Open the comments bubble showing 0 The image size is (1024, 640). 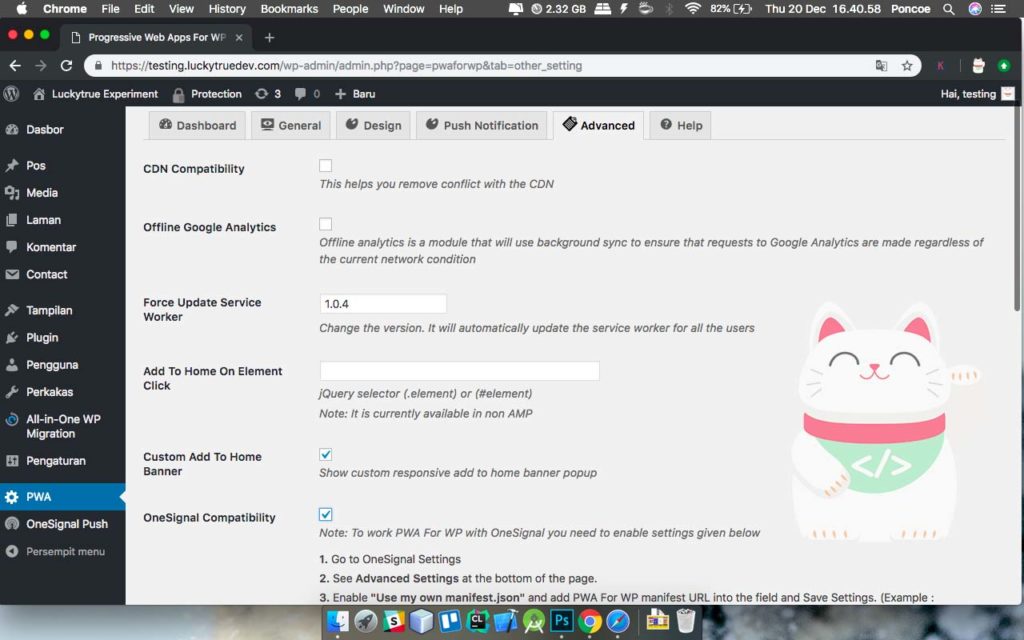point(307,94)
